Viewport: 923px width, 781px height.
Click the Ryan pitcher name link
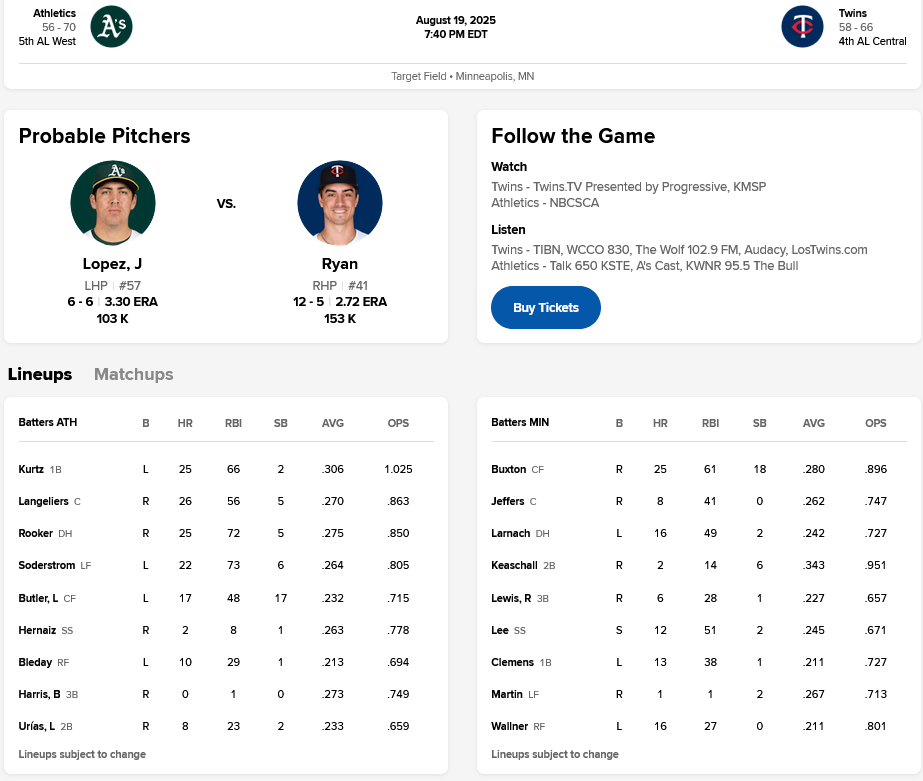point(340,264)
